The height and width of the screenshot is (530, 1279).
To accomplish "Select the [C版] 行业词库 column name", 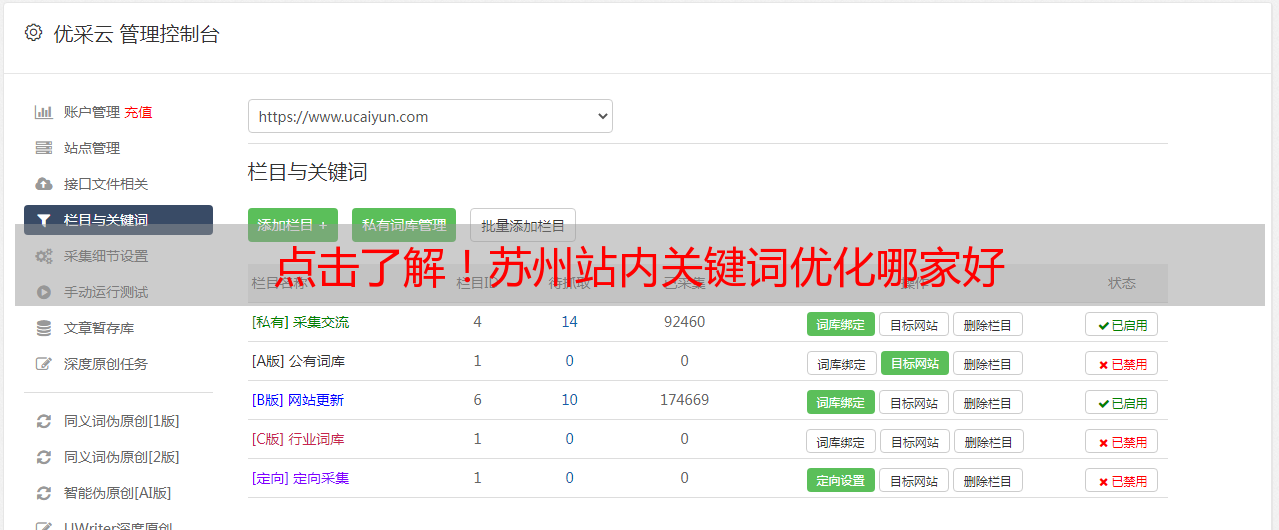I will click(x=298, y=439).
